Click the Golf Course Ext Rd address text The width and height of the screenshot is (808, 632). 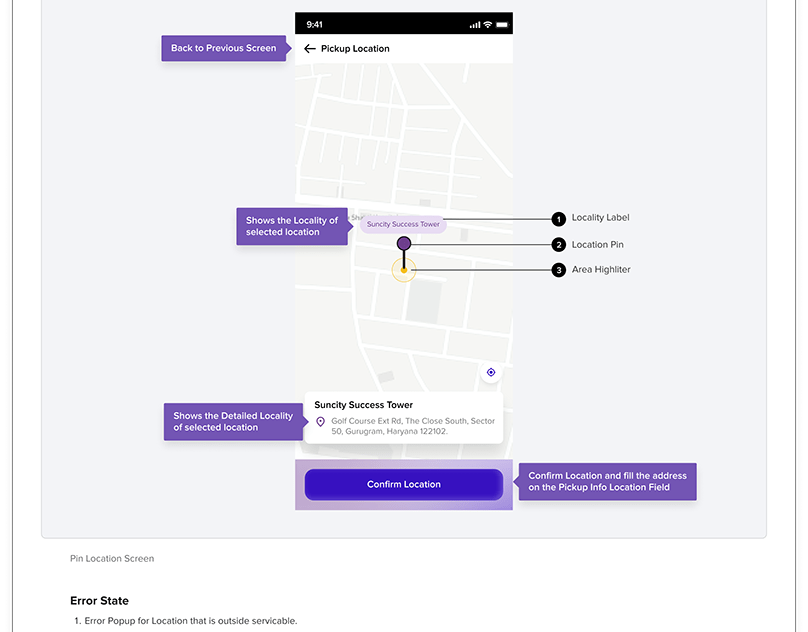pos(412,426)
